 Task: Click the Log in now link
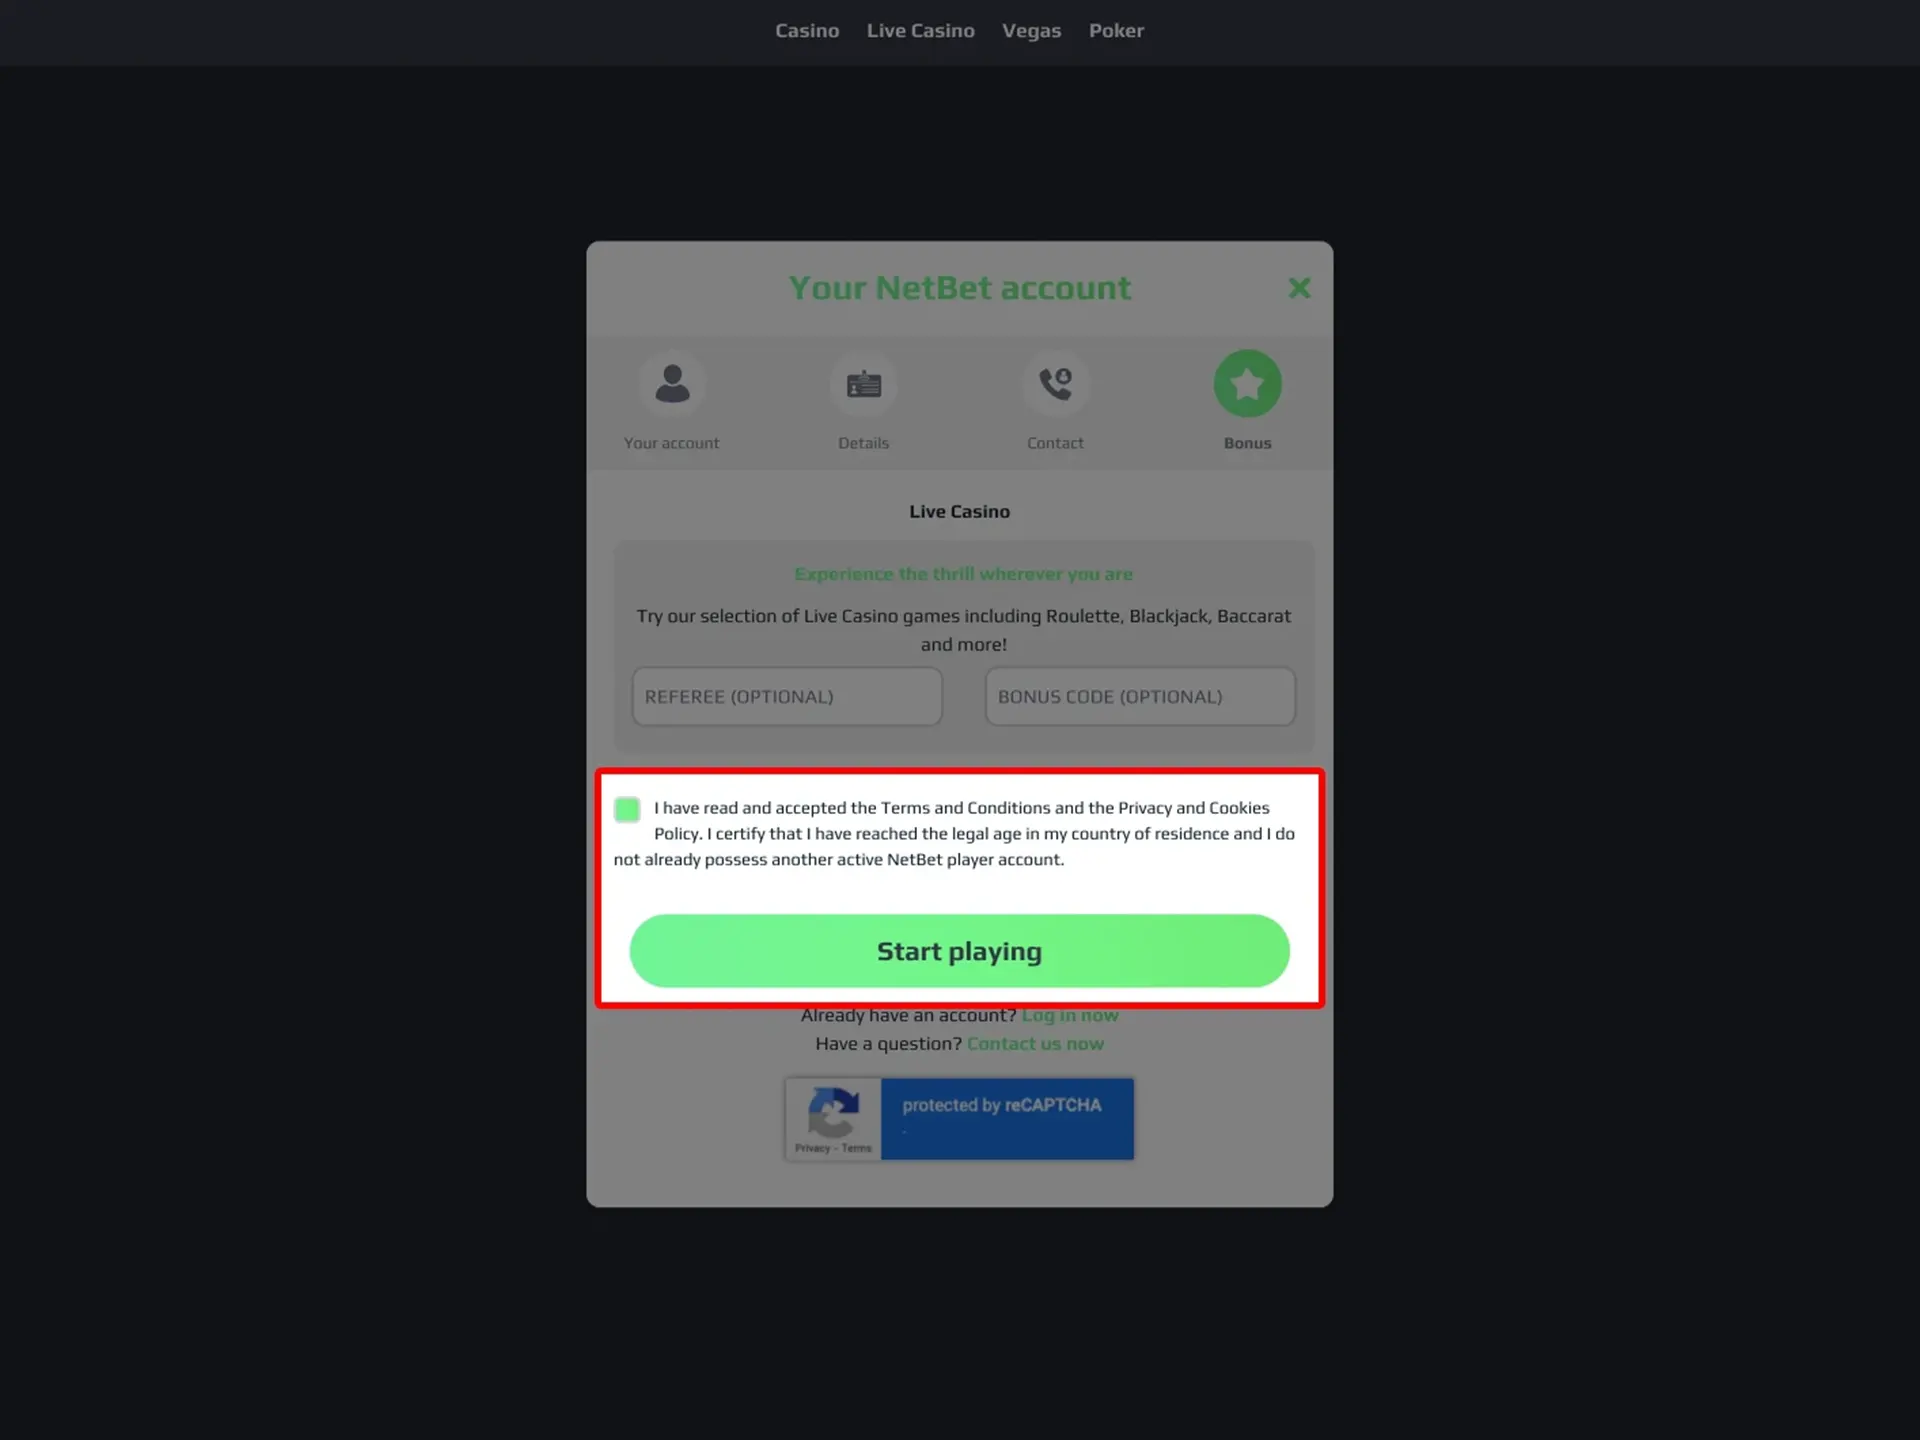pos(1070,1013)
